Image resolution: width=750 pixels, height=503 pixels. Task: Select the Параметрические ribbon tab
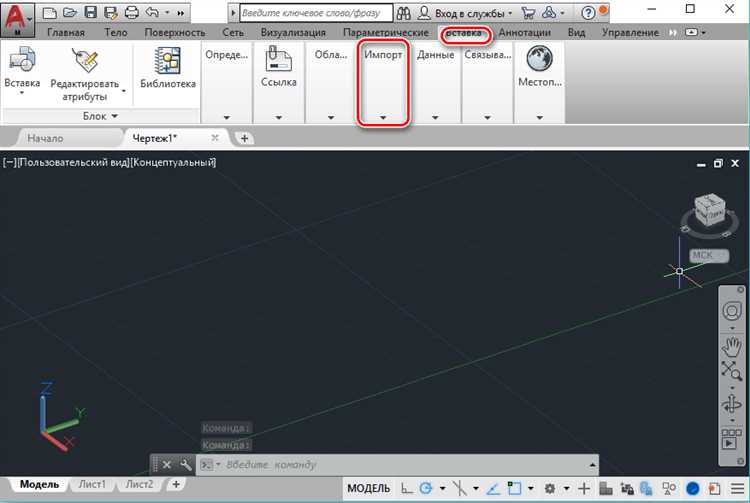tap(386, 33)
